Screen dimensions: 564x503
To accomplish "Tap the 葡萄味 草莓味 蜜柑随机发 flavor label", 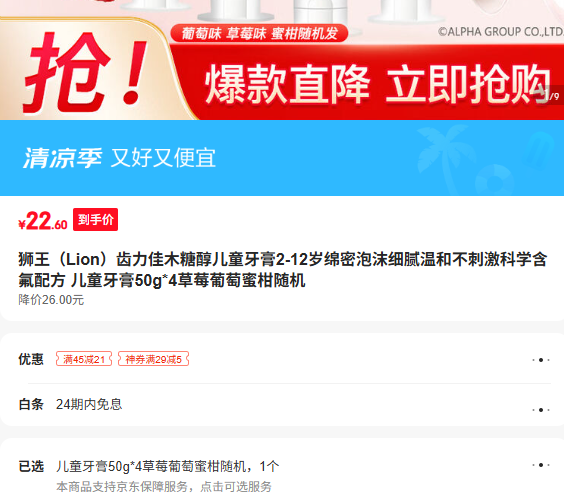I will click(259, 33).
